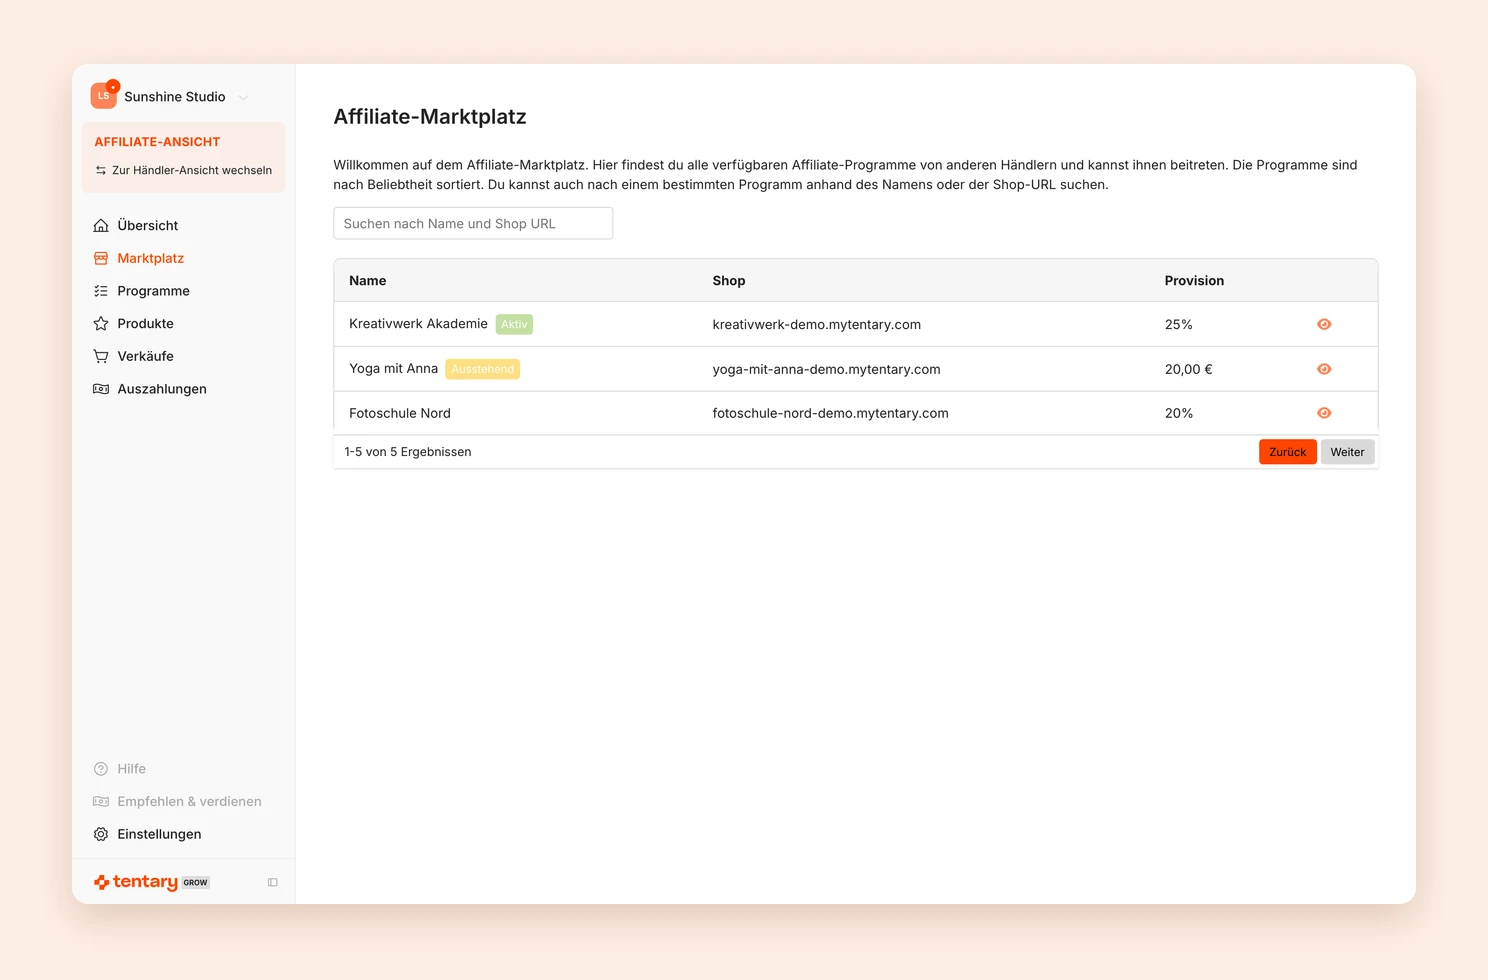Click 'fotoschule-nord-demo.mytentary.com' shop URL

click(831, 413)
